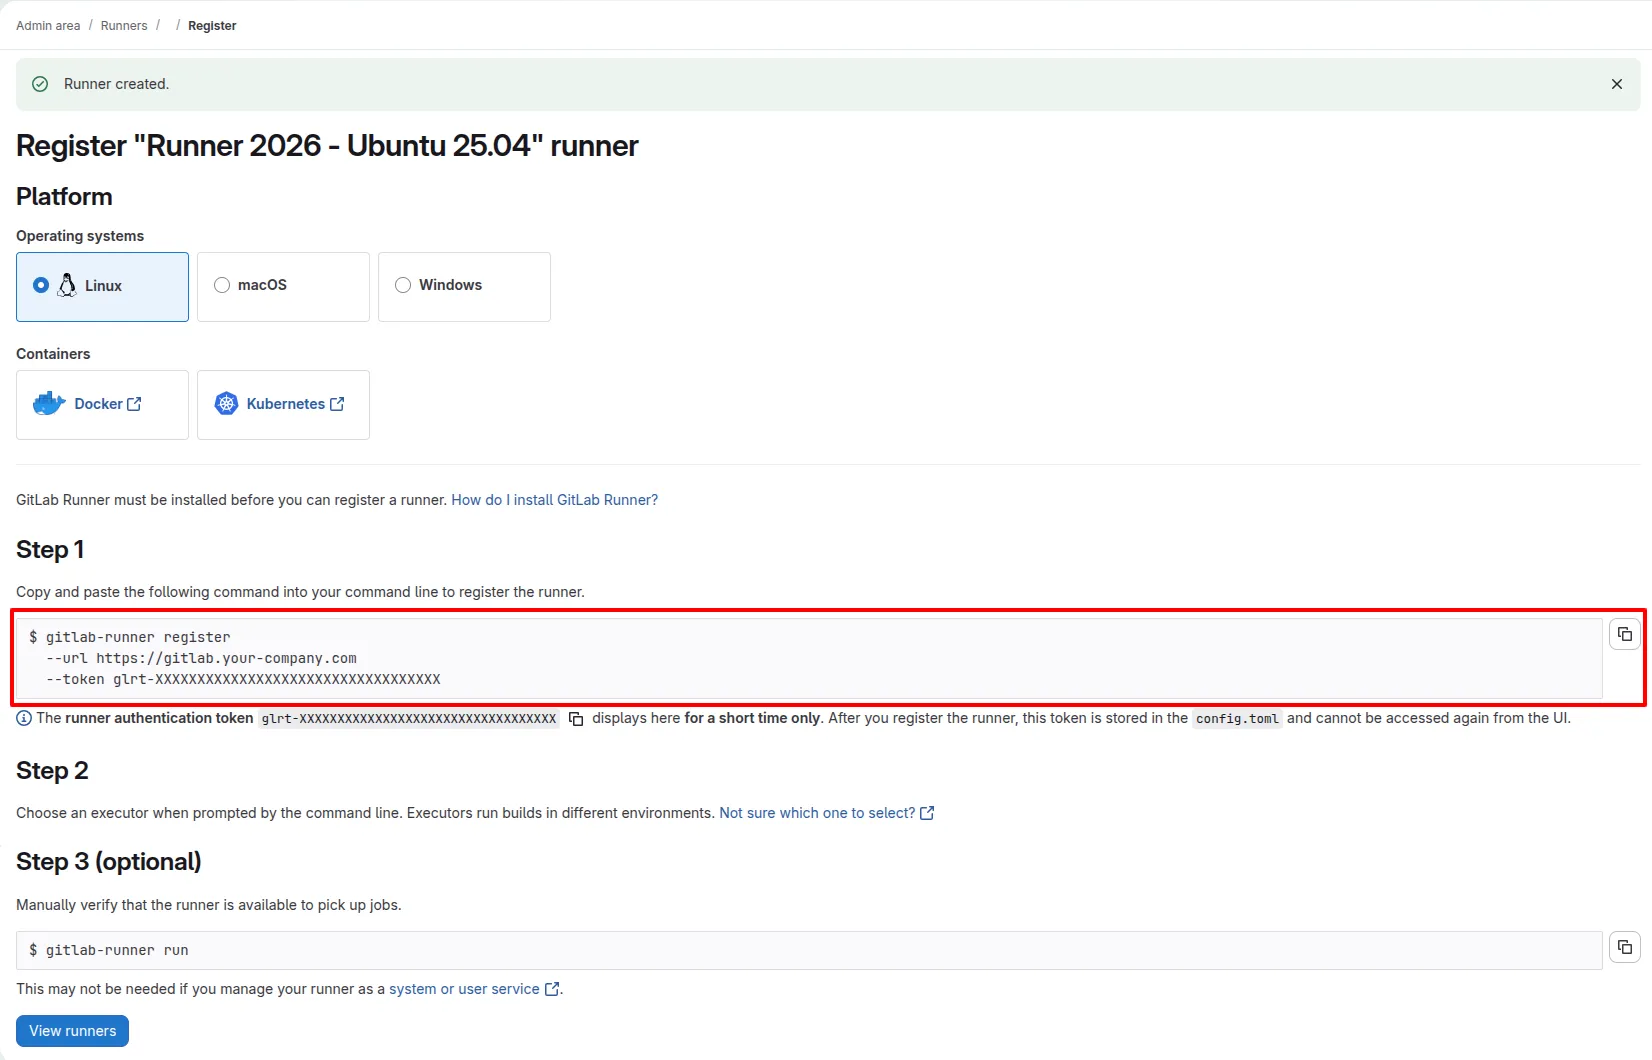1652x1060 pixels.
Task: Open system or user service link
Action: (474, 989)
